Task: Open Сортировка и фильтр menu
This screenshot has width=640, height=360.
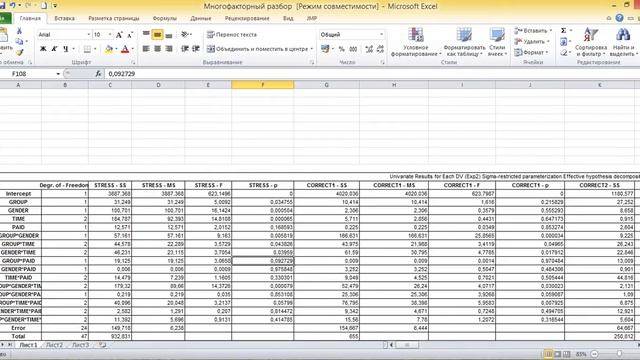Action: (591, 42)
